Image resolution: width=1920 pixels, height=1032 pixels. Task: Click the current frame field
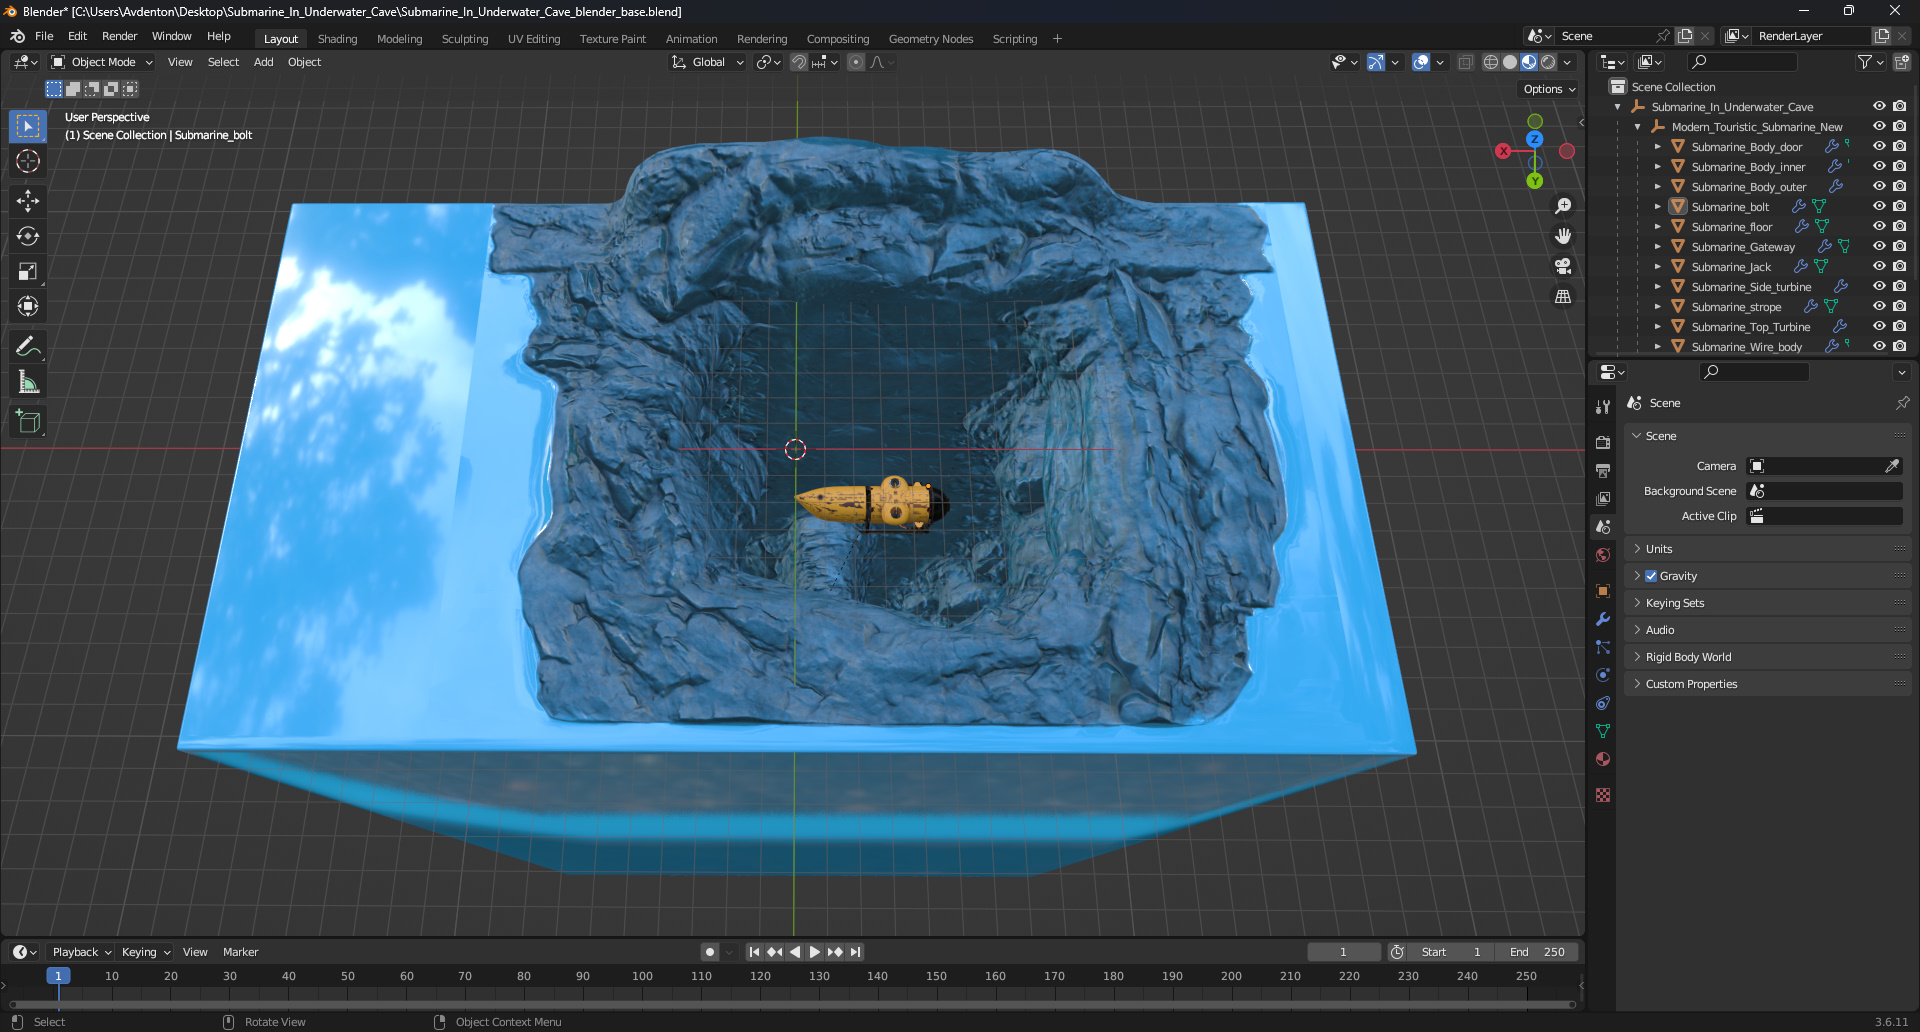1343,952
